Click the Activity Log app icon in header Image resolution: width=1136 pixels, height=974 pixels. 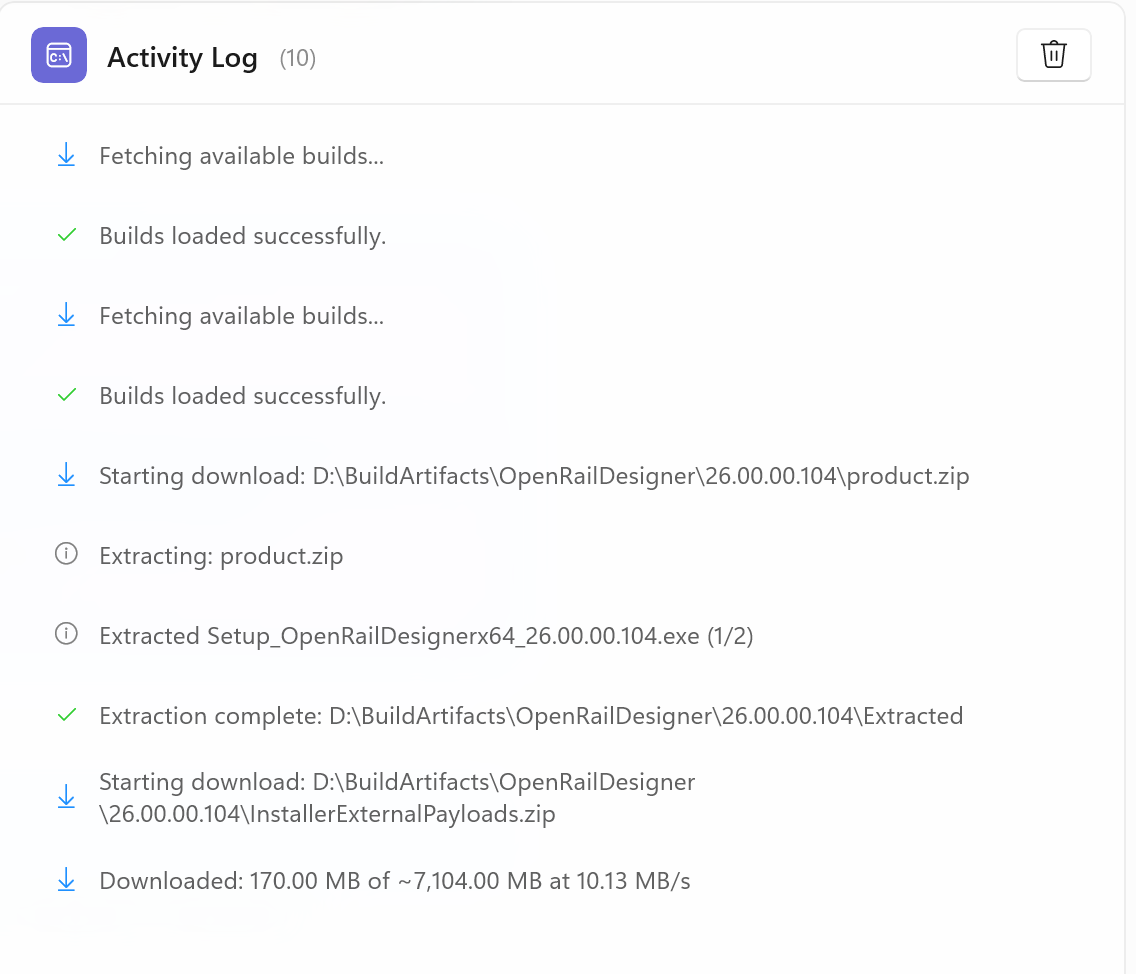[x=58, y=55]
